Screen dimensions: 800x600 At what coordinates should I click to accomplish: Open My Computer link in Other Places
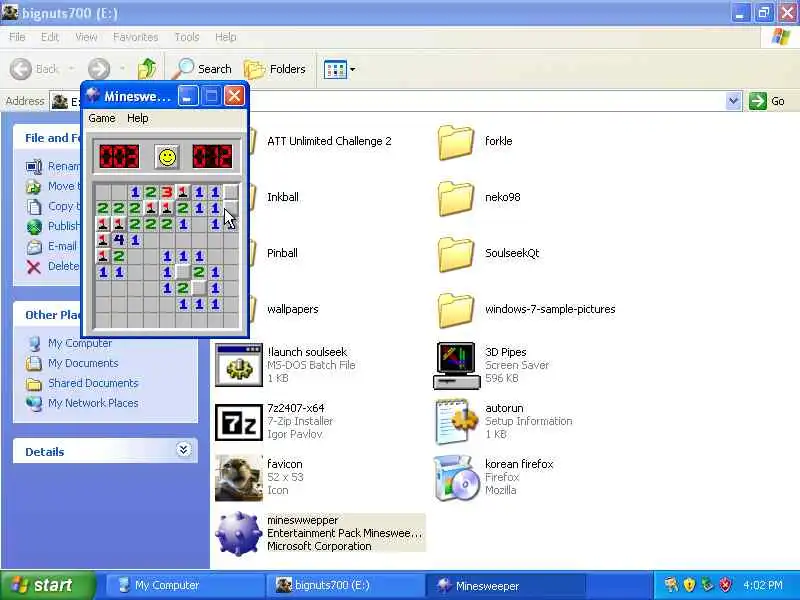pyautogui.click(x=80, y=343)
